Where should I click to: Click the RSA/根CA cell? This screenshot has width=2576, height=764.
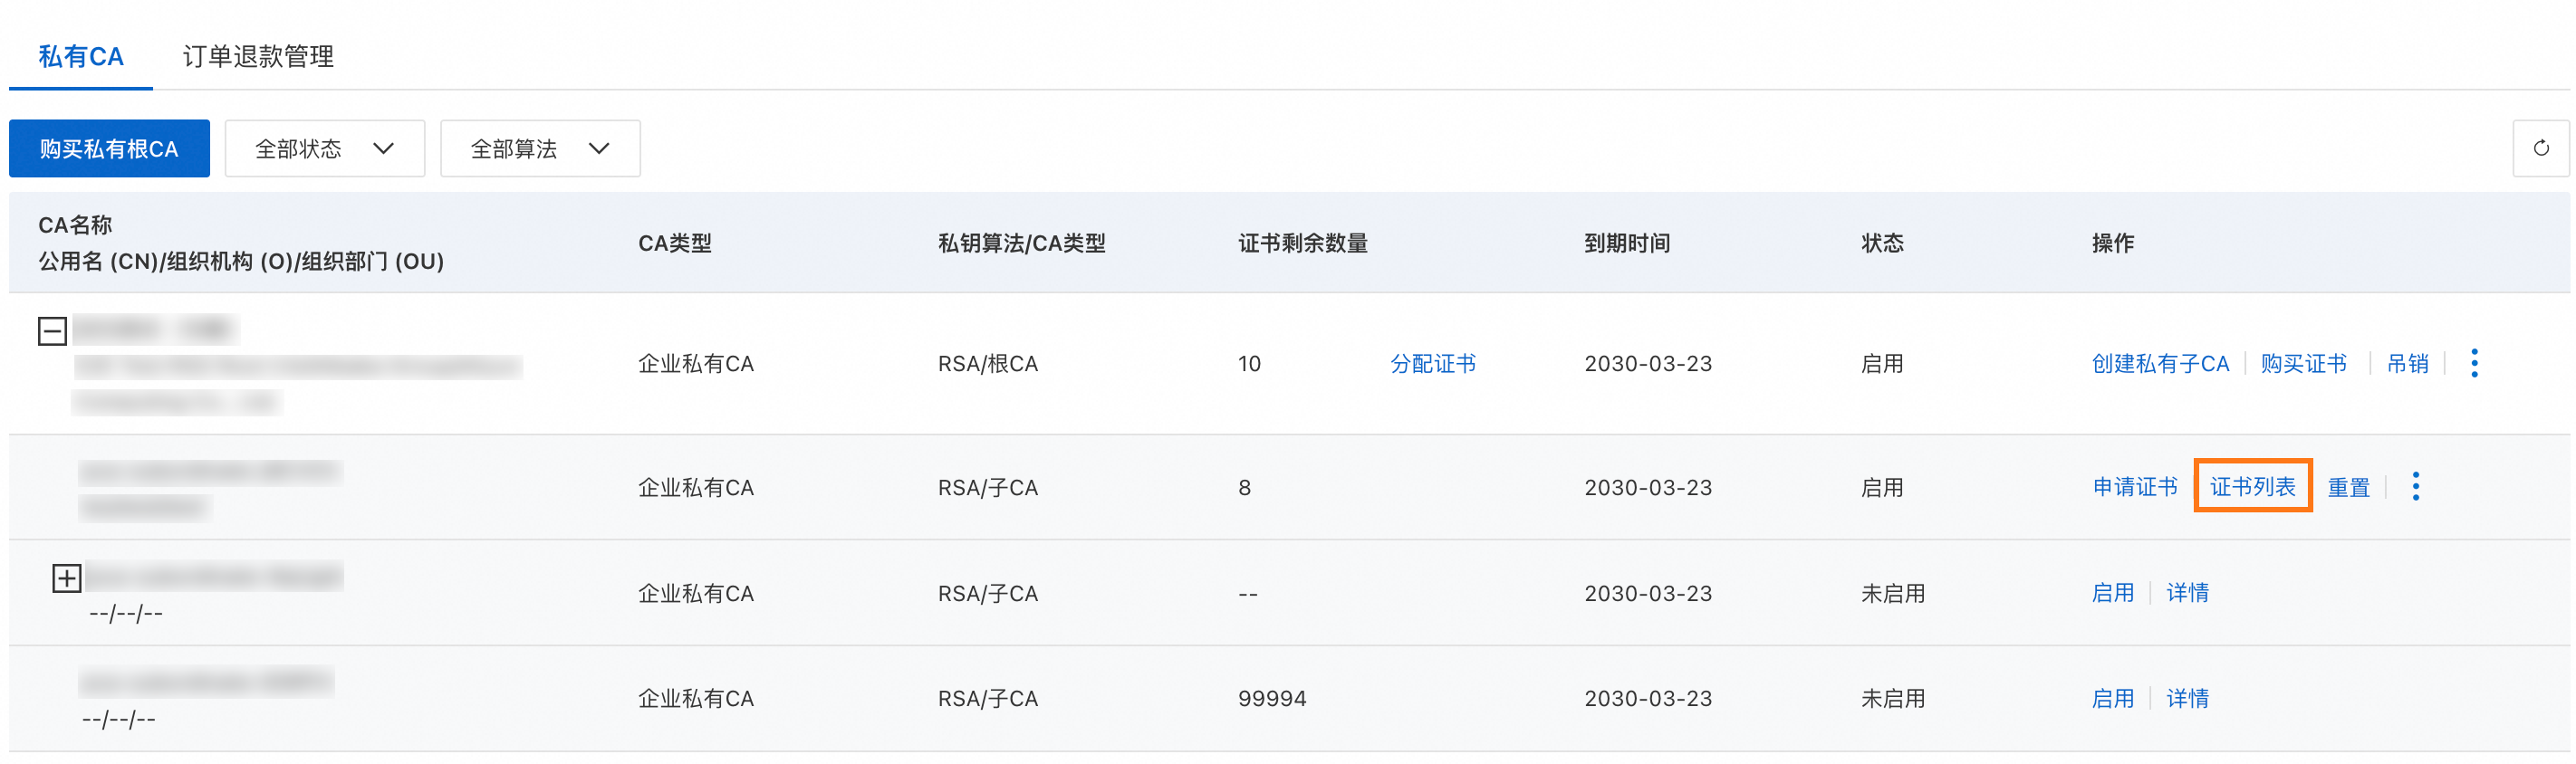tap(987, 364)
